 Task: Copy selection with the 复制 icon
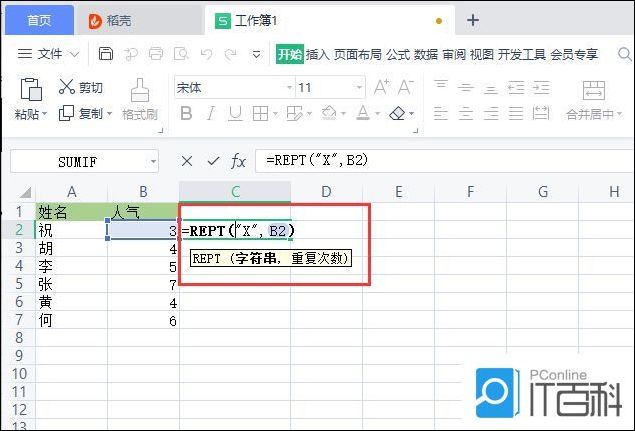(x=66, y=113)
